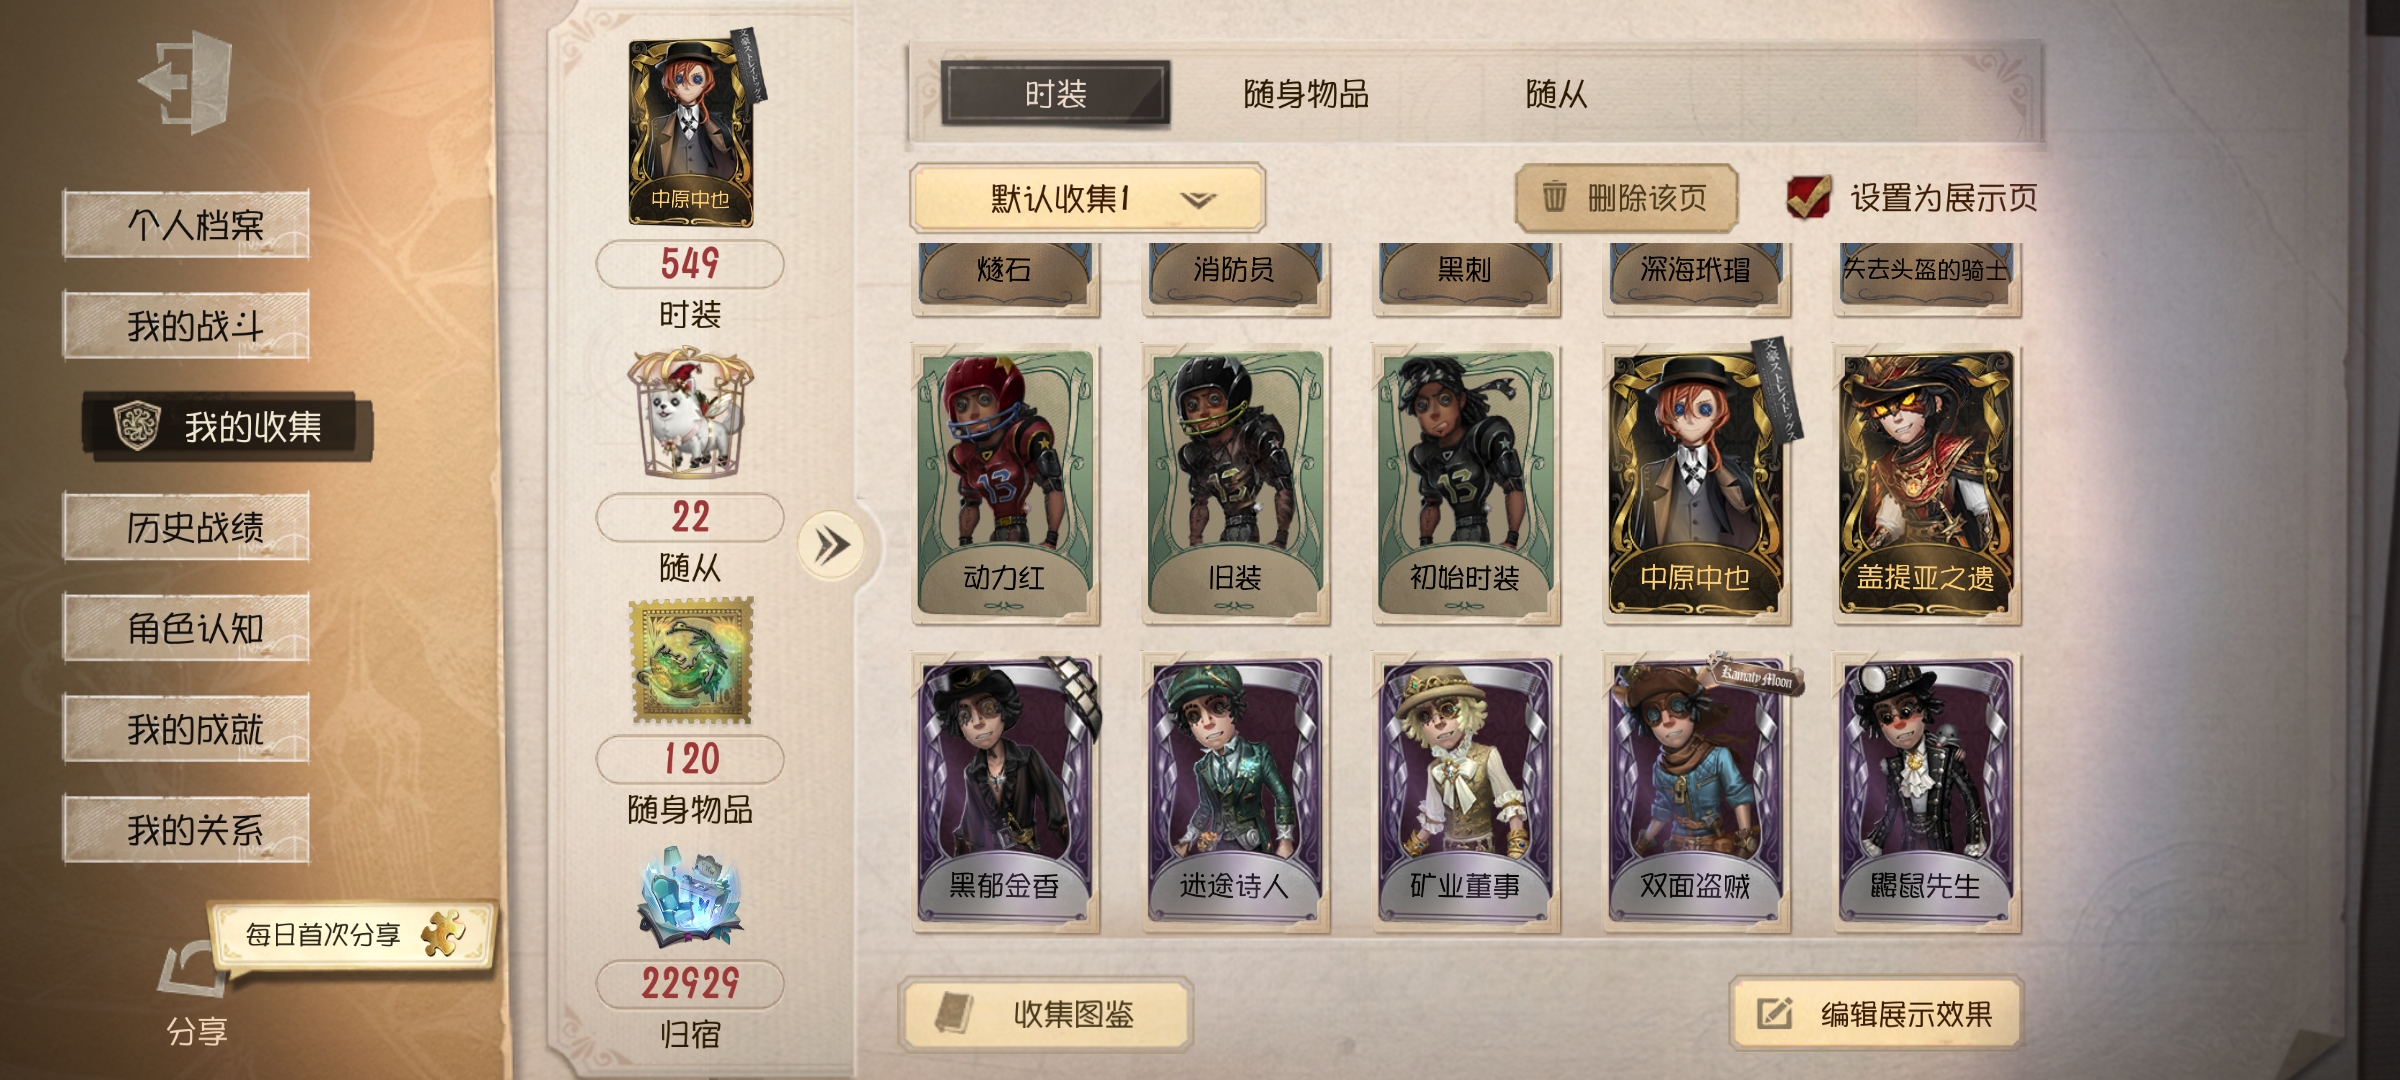This screenshot has width=2400, height=1080.
Task: Click the 每日首次分享 puzzle banner
Action: click(352, 934)
